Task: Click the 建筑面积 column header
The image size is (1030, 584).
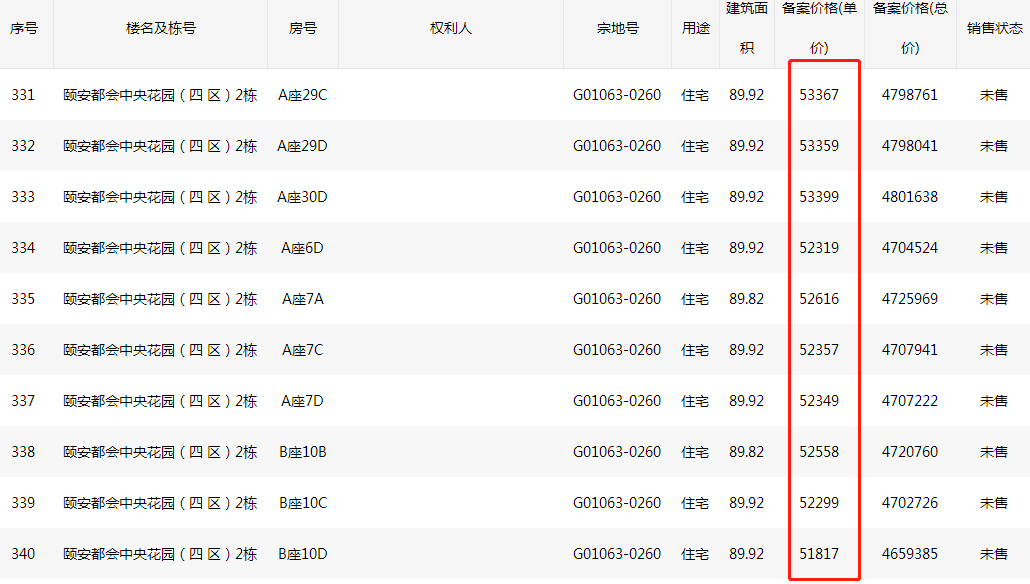Action: [747, 28]
